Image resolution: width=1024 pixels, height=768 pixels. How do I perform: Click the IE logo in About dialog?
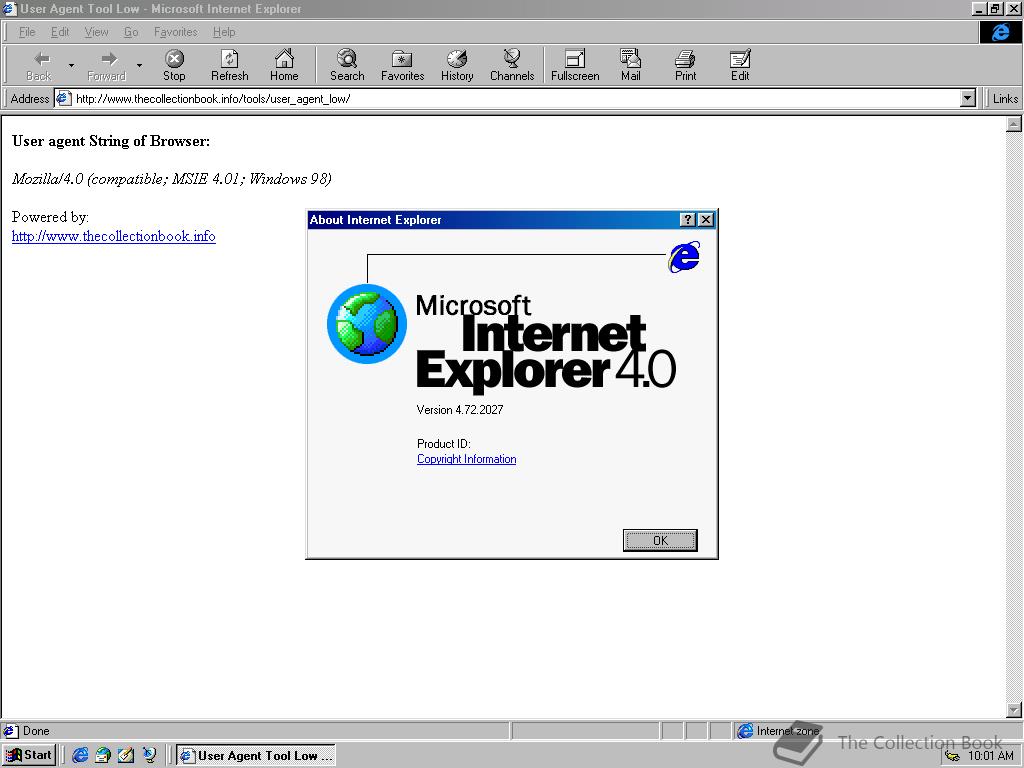point(684,257)
